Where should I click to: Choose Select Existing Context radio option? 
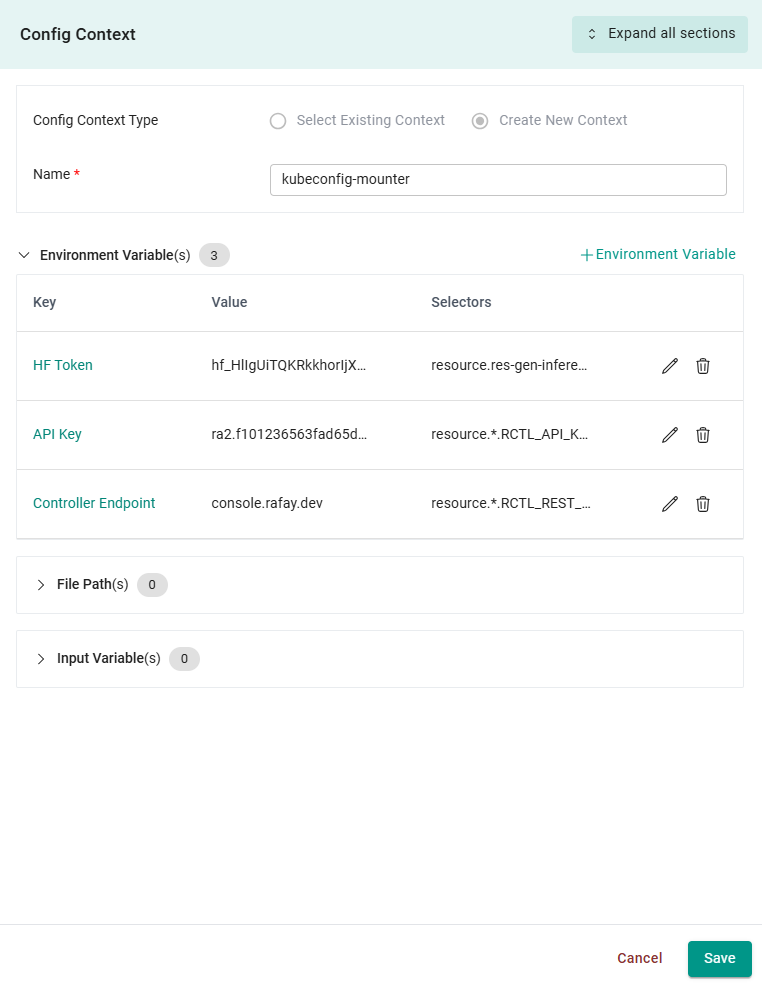278,121
